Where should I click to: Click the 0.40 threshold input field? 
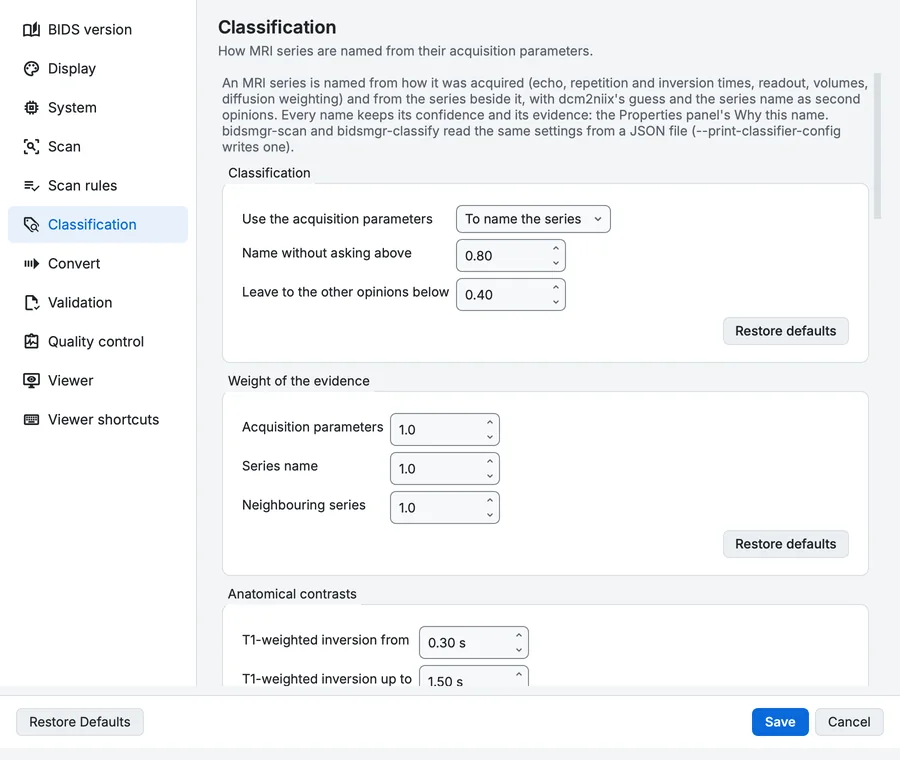coord(511,294)
